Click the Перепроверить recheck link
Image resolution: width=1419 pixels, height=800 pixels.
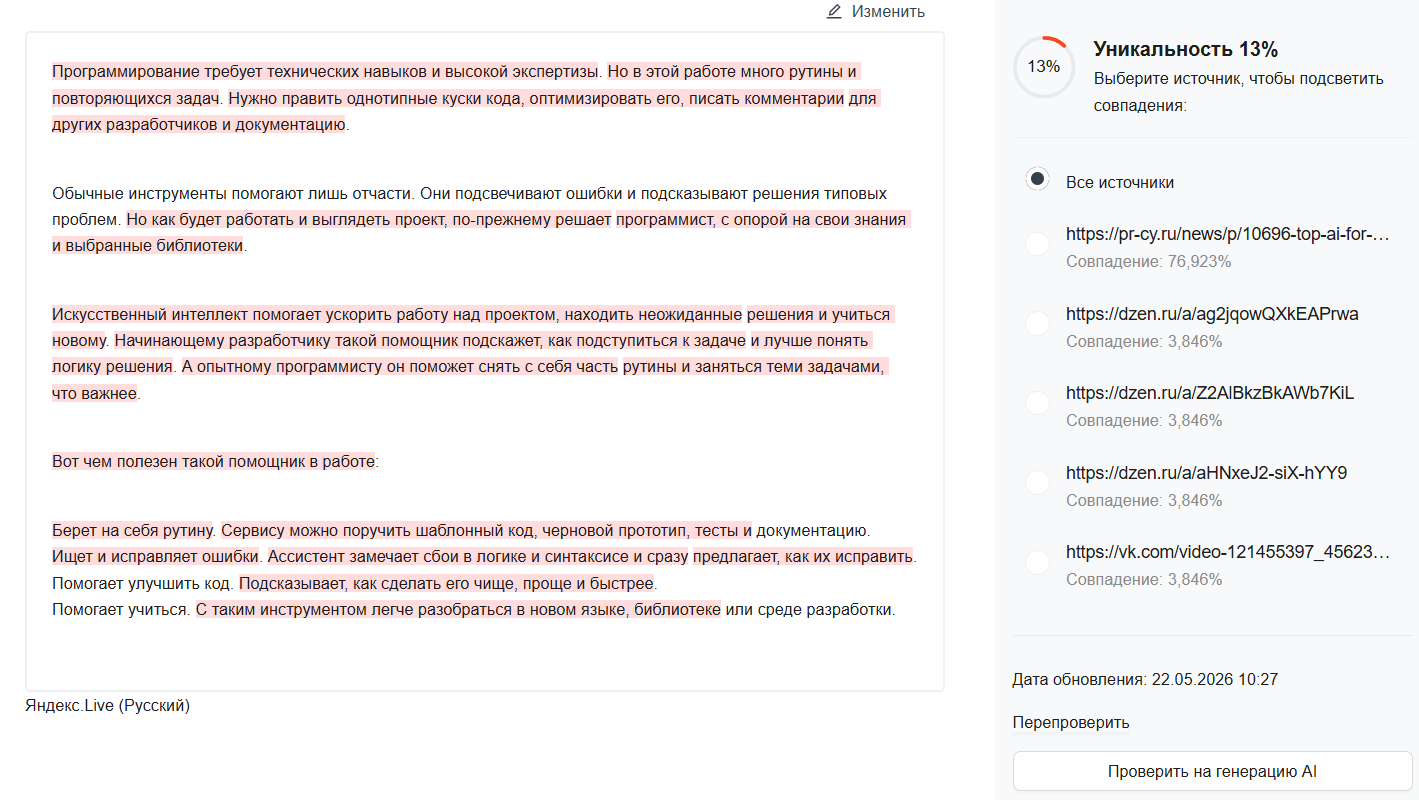pyautogui.click(x=1071, y=723)
